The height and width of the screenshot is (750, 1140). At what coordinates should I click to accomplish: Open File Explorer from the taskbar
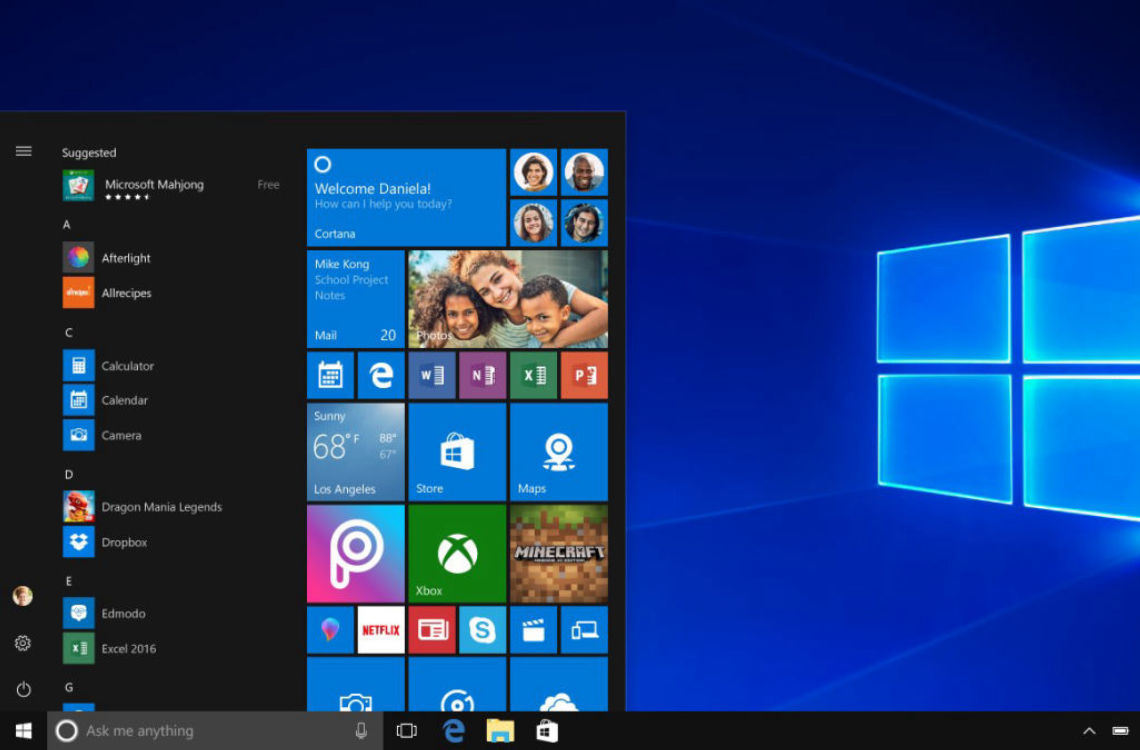pos(500,731)
